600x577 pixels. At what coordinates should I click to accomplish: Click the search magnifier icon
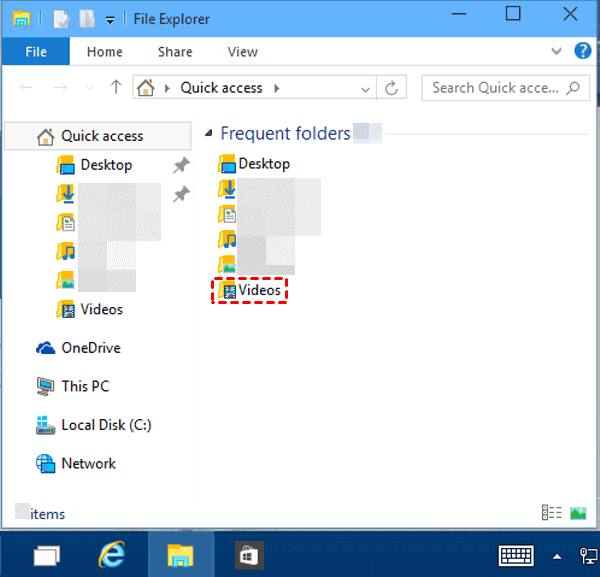pos(573,88)
